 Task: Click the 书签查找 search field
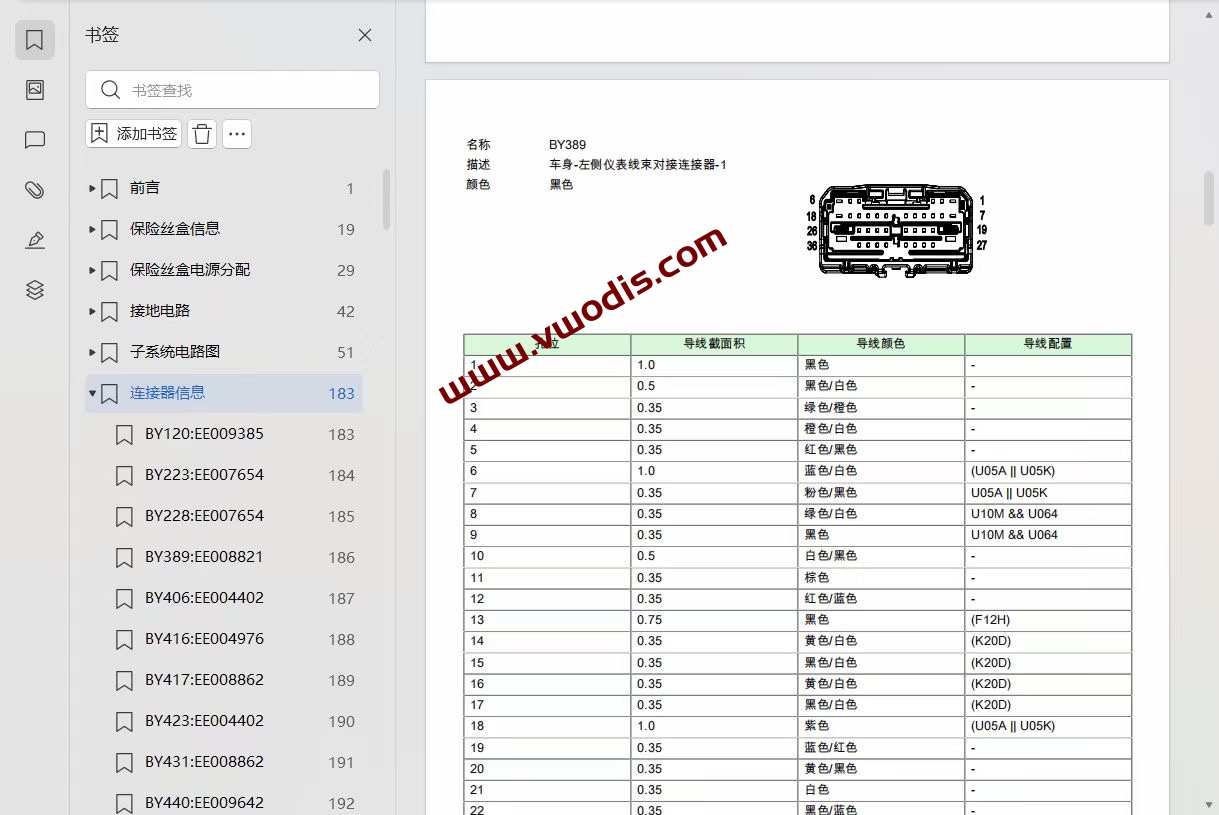pos(232,89)
